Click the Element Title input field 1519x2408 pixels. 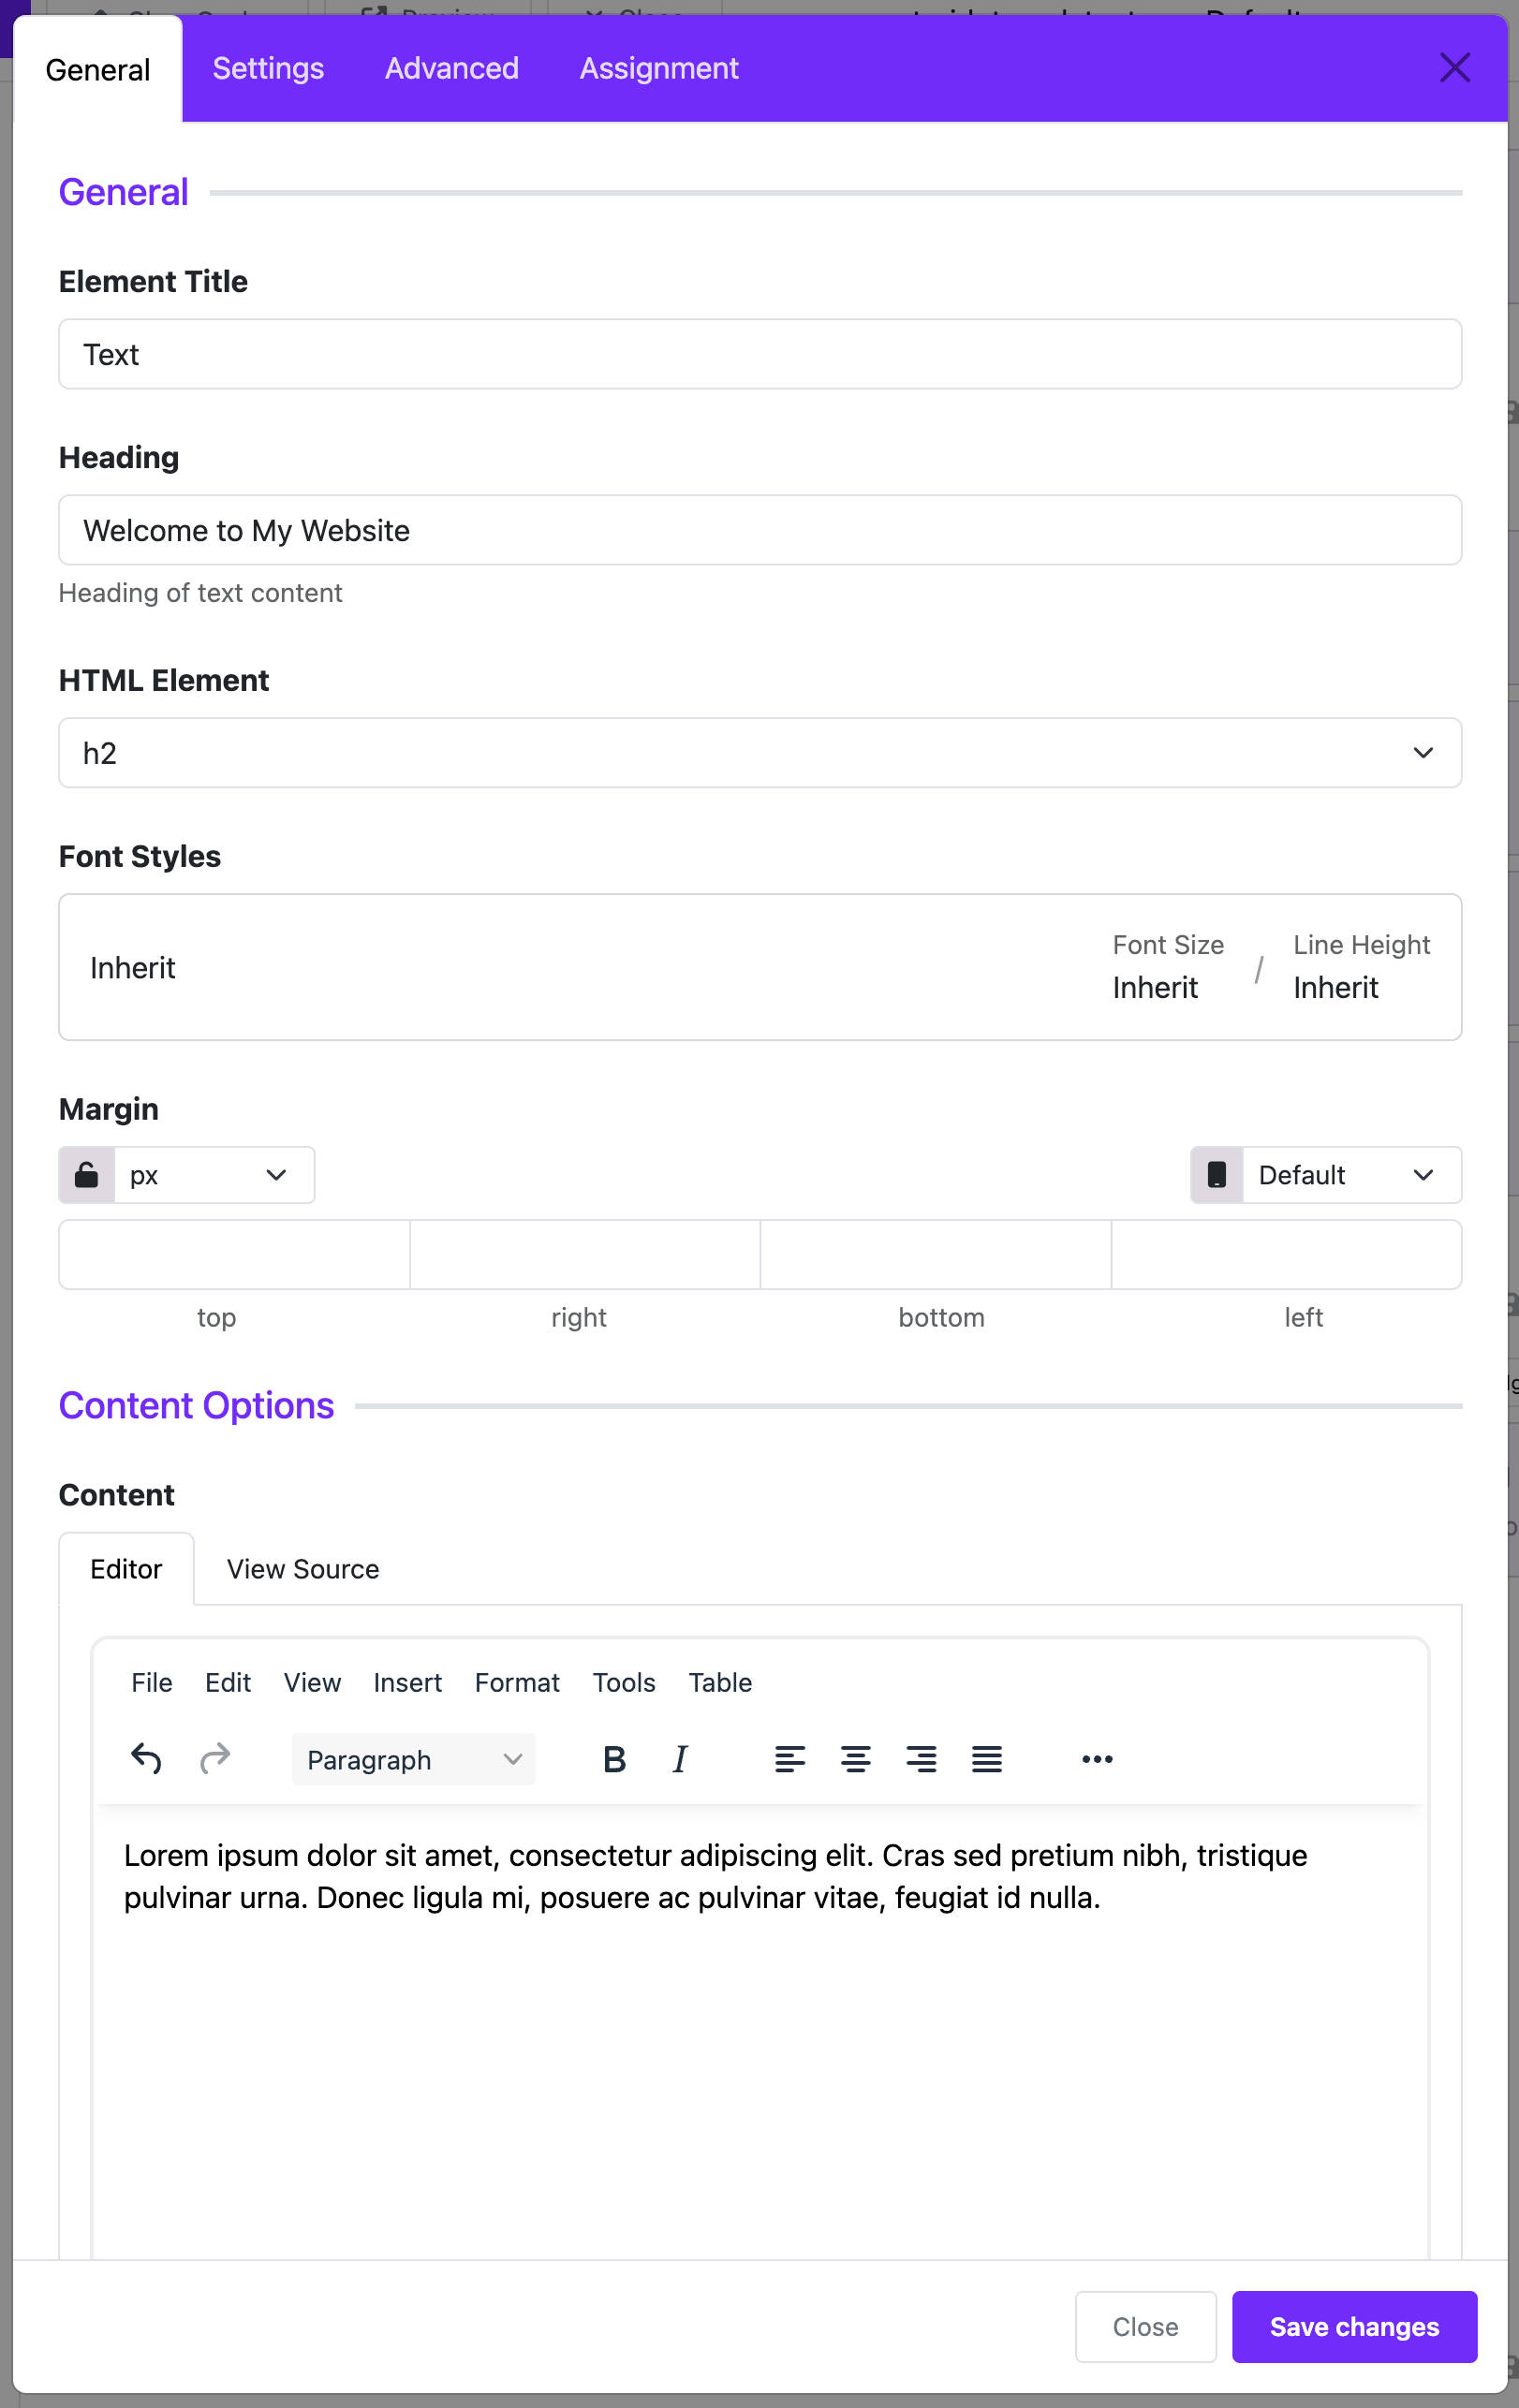[x=760, y=355]
